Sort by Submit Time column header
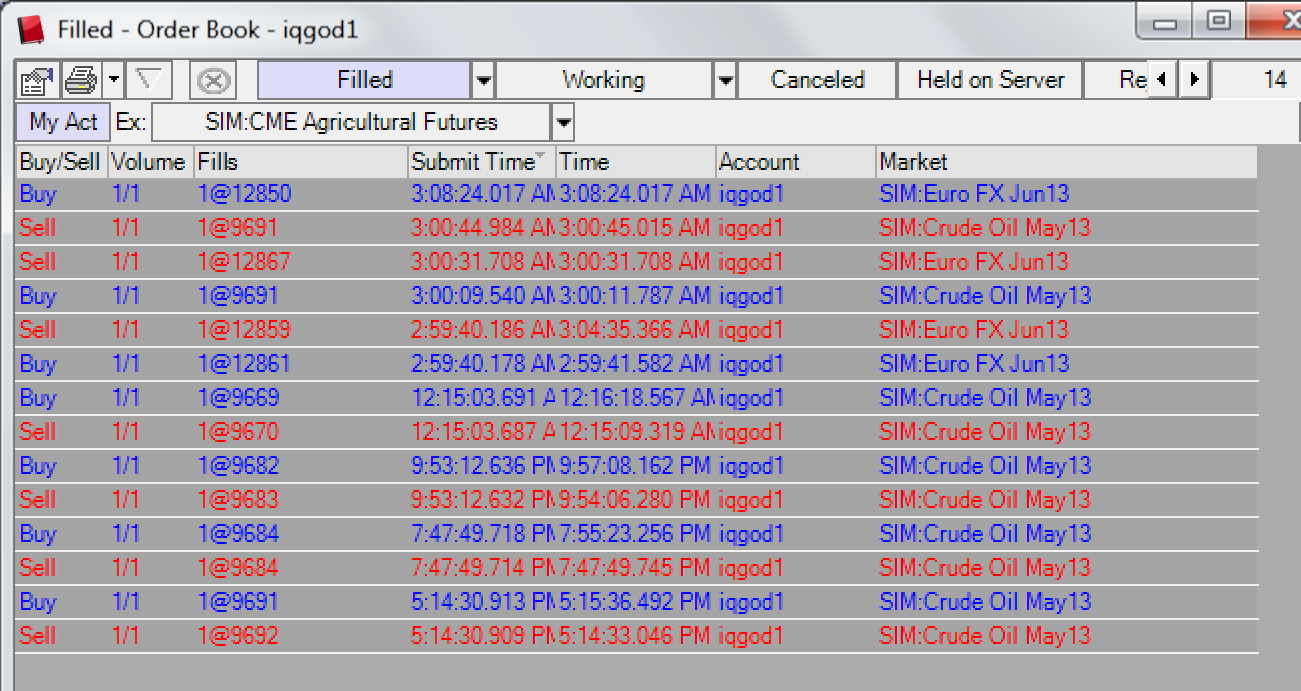1301x691 pixels. tap(482, 162)
